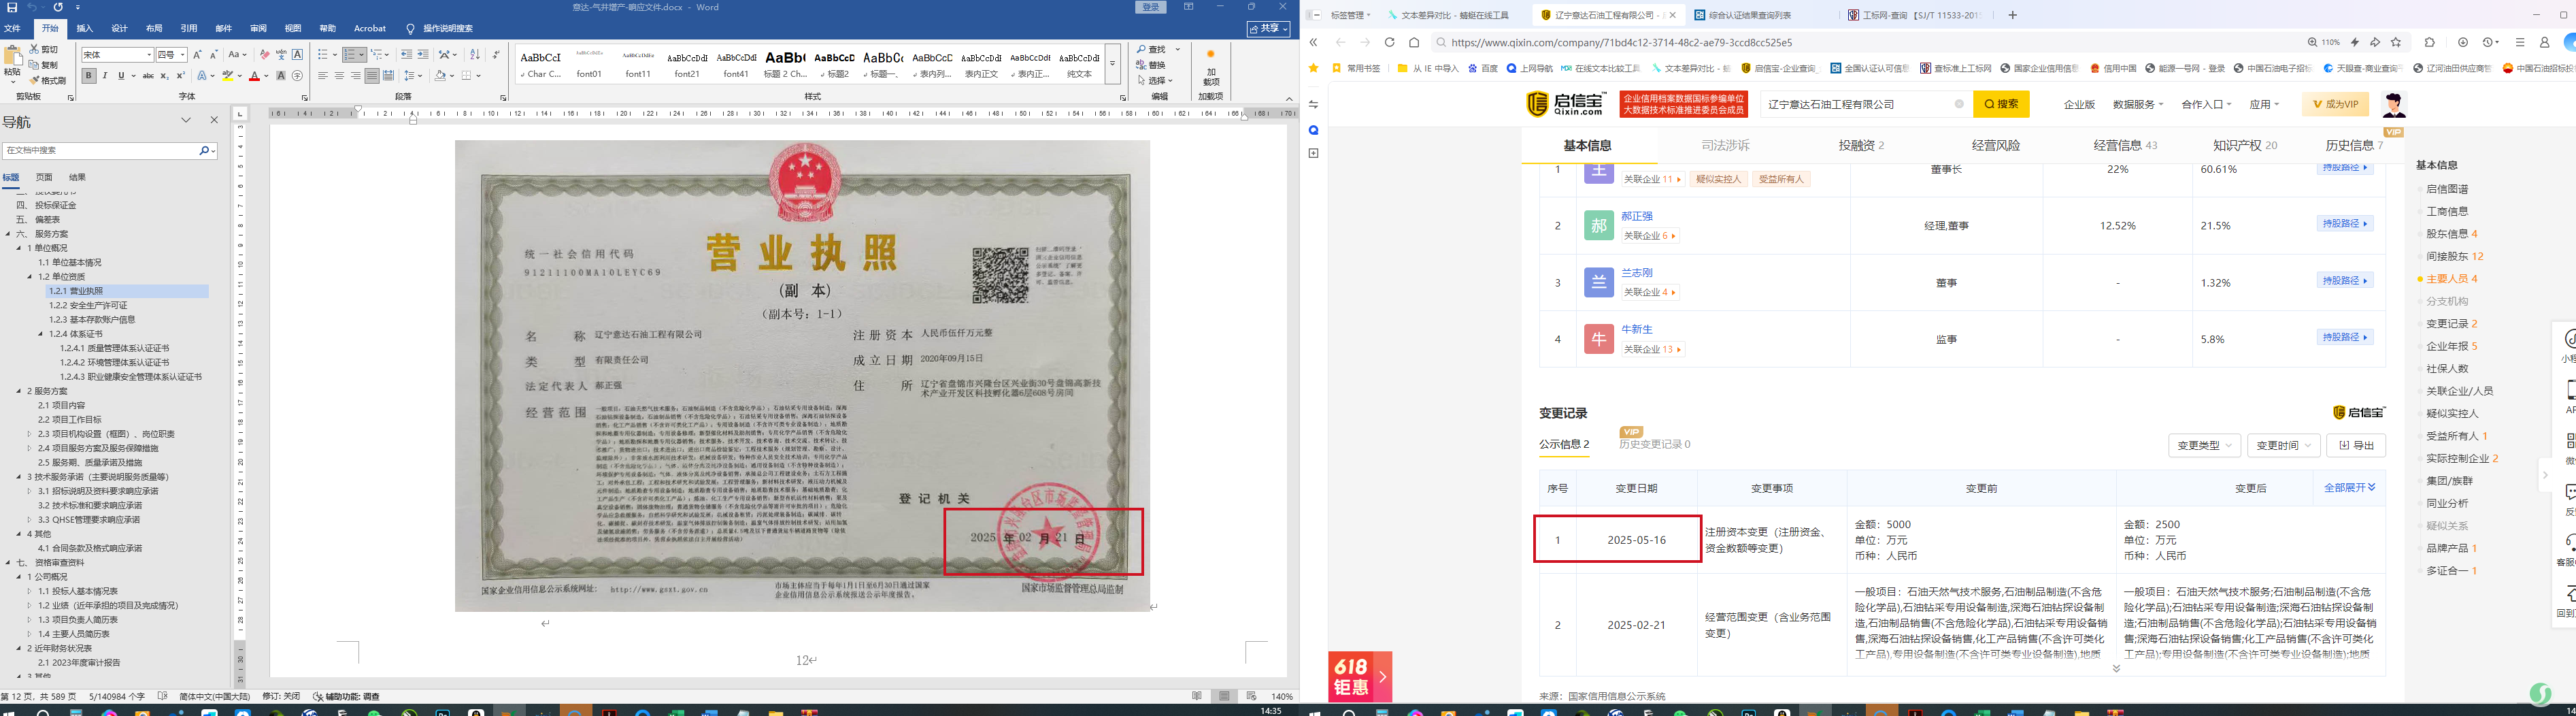Switch to the 经营风险 tab on Qixin page
Image resolution: width=2576 pixels, height=716 pixels.
coord(1995,146)
